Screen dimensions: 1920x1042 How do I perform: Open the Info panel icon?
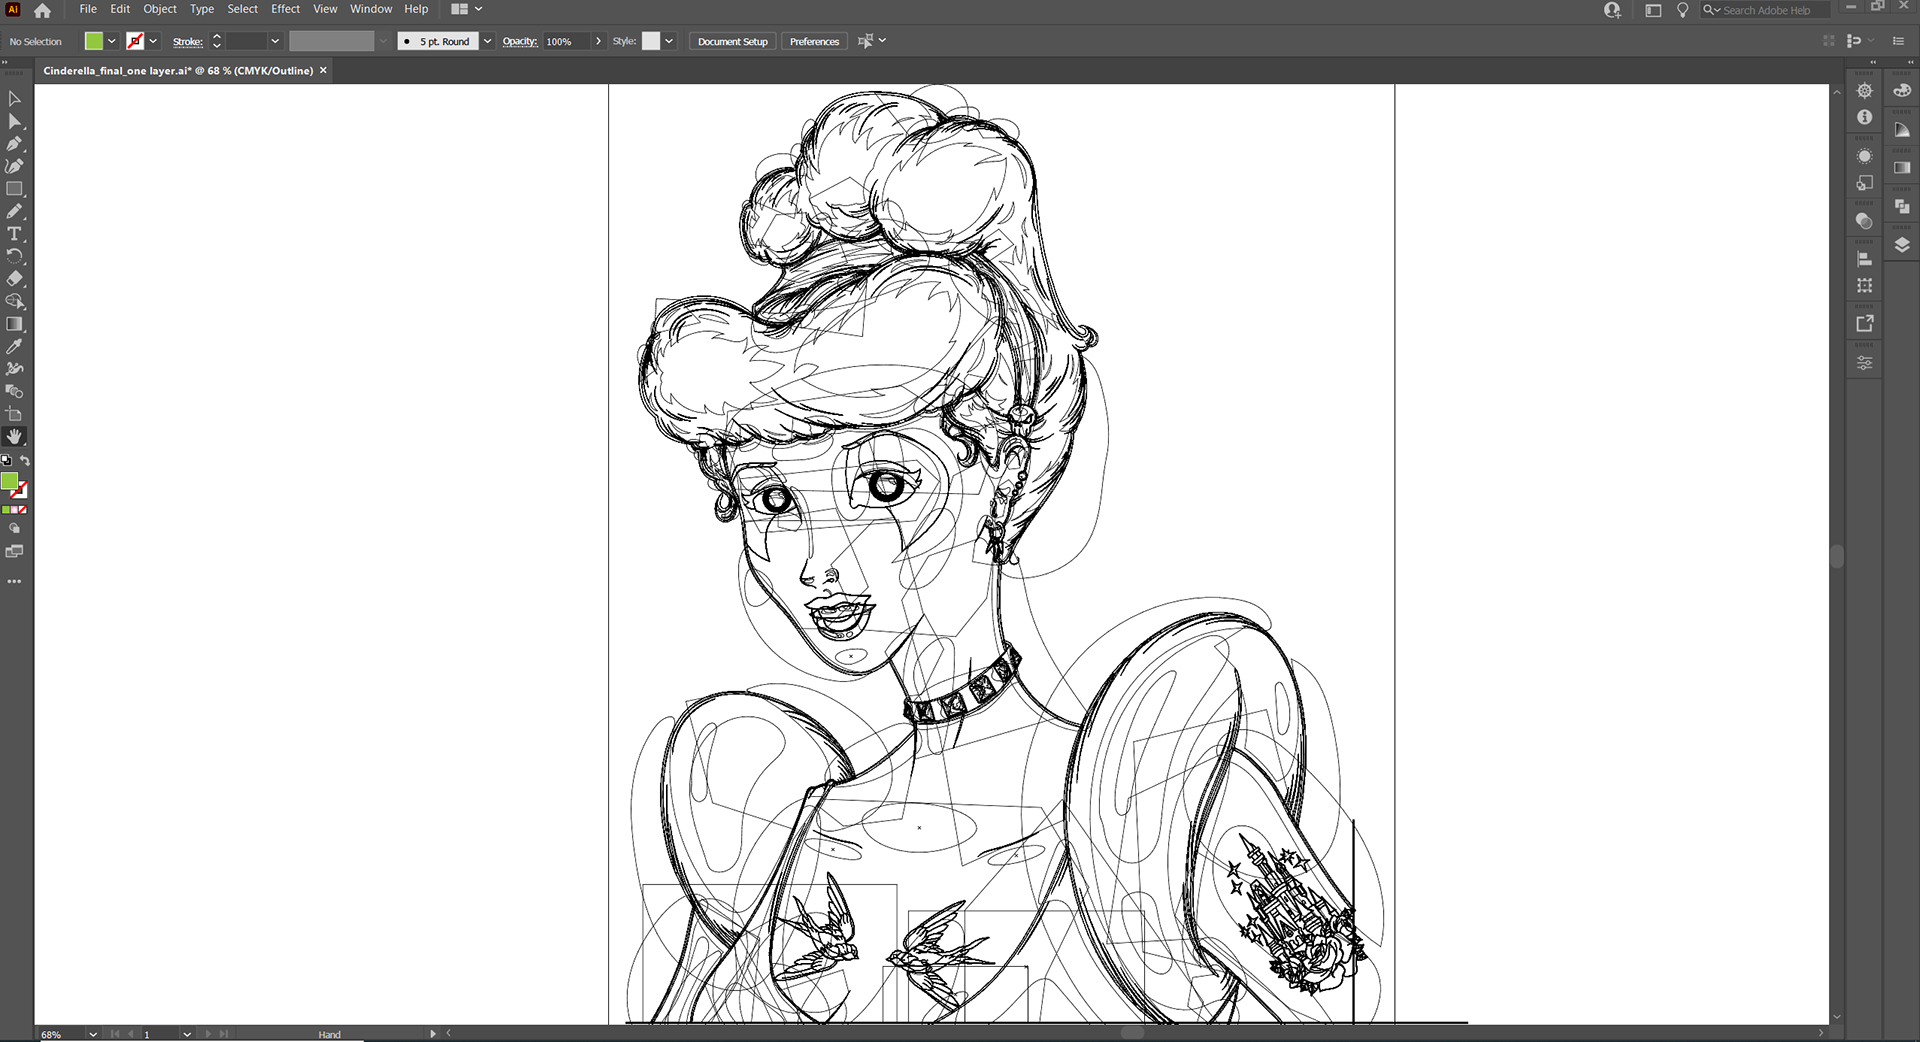coord(1864,117)
